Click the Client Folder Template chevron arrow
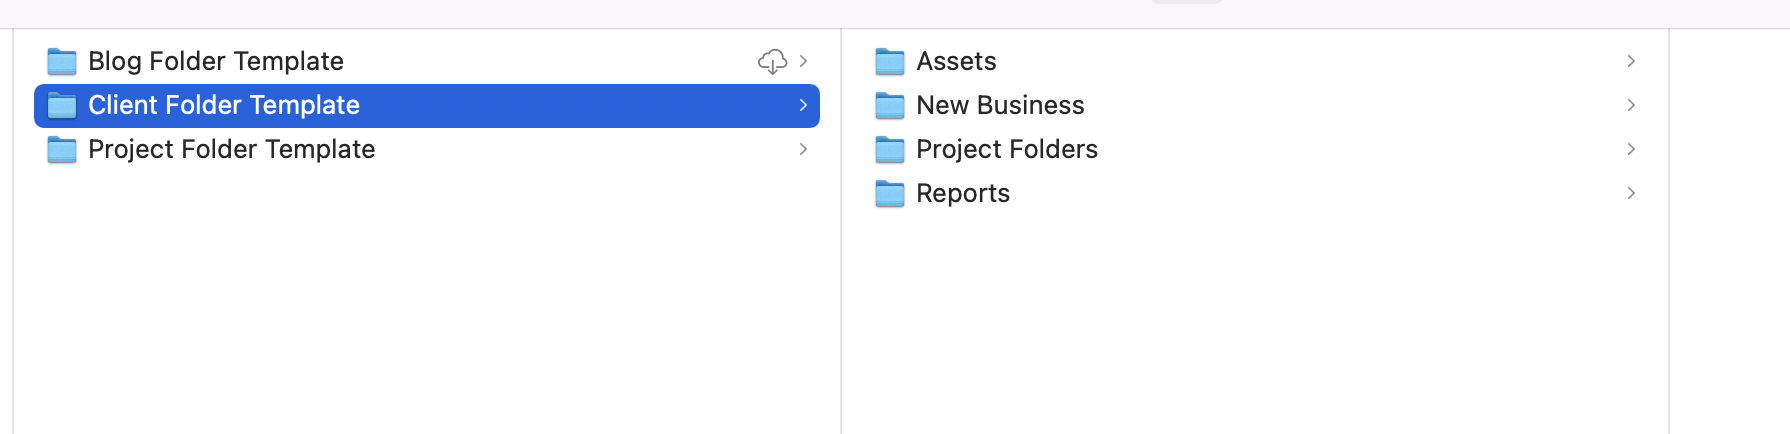Screen dimensions: 1790x434 click(803, 105)
